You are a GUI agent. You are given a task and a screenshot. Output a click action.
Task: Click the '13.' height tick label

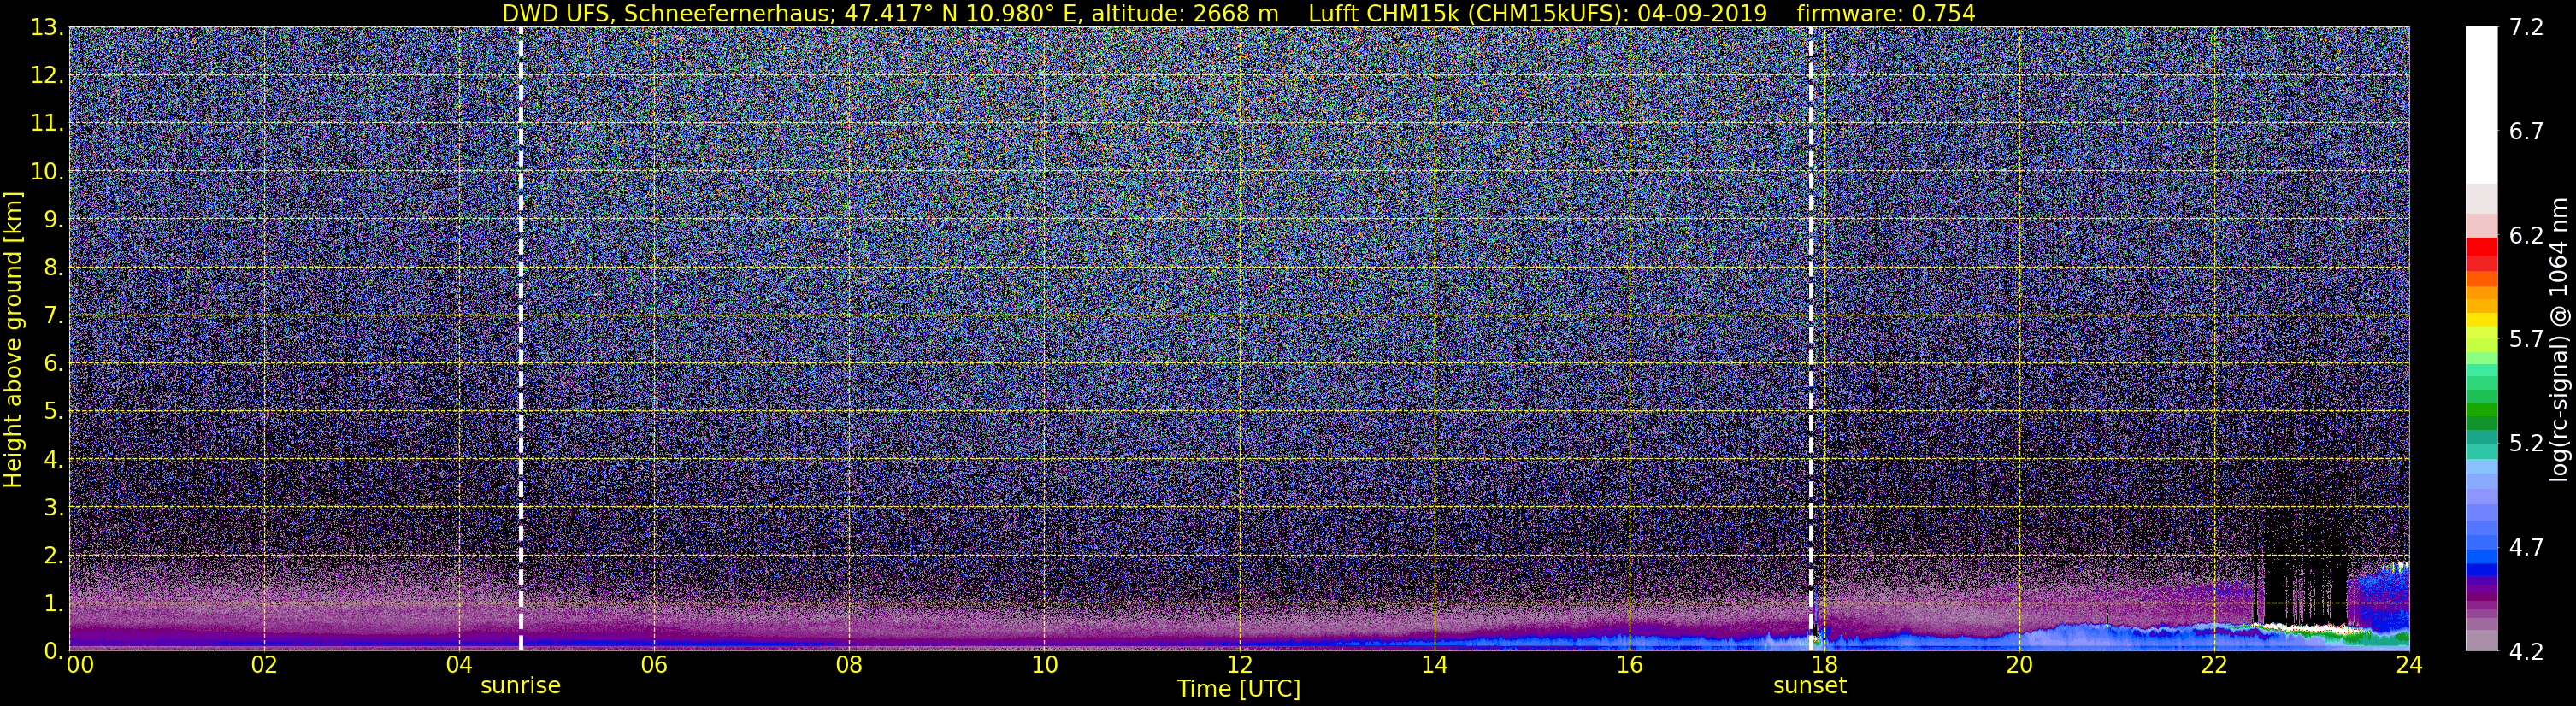47,27
